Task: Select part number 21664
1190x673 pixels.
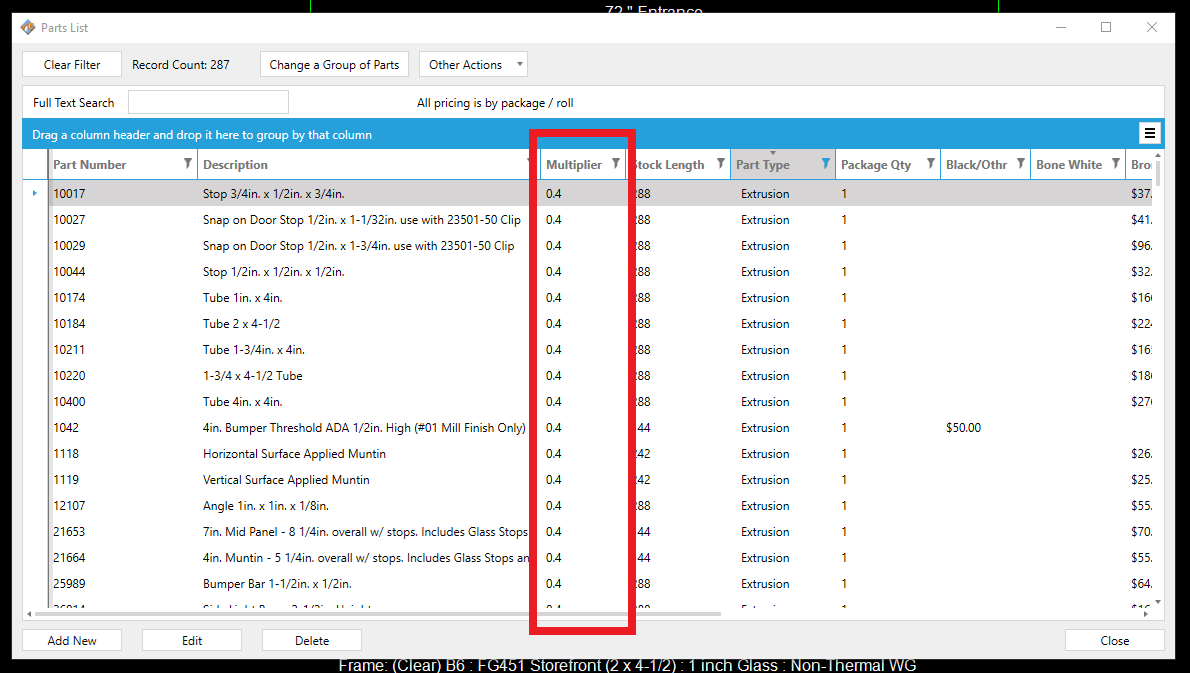Action: pyautogui.click(x=69, y=558)
